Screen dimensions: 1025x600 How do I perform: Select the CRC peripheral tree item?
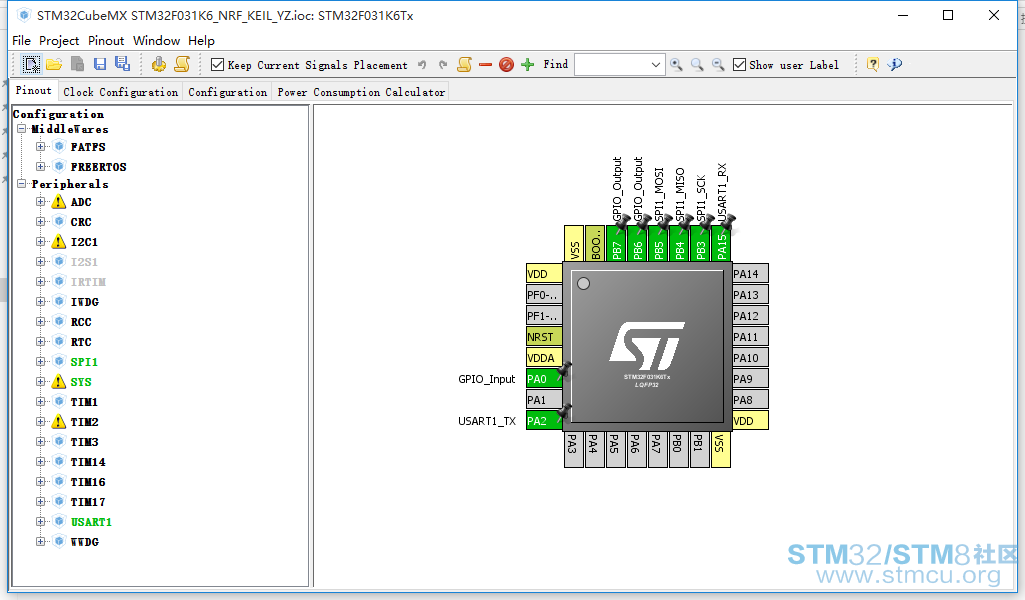81,222
